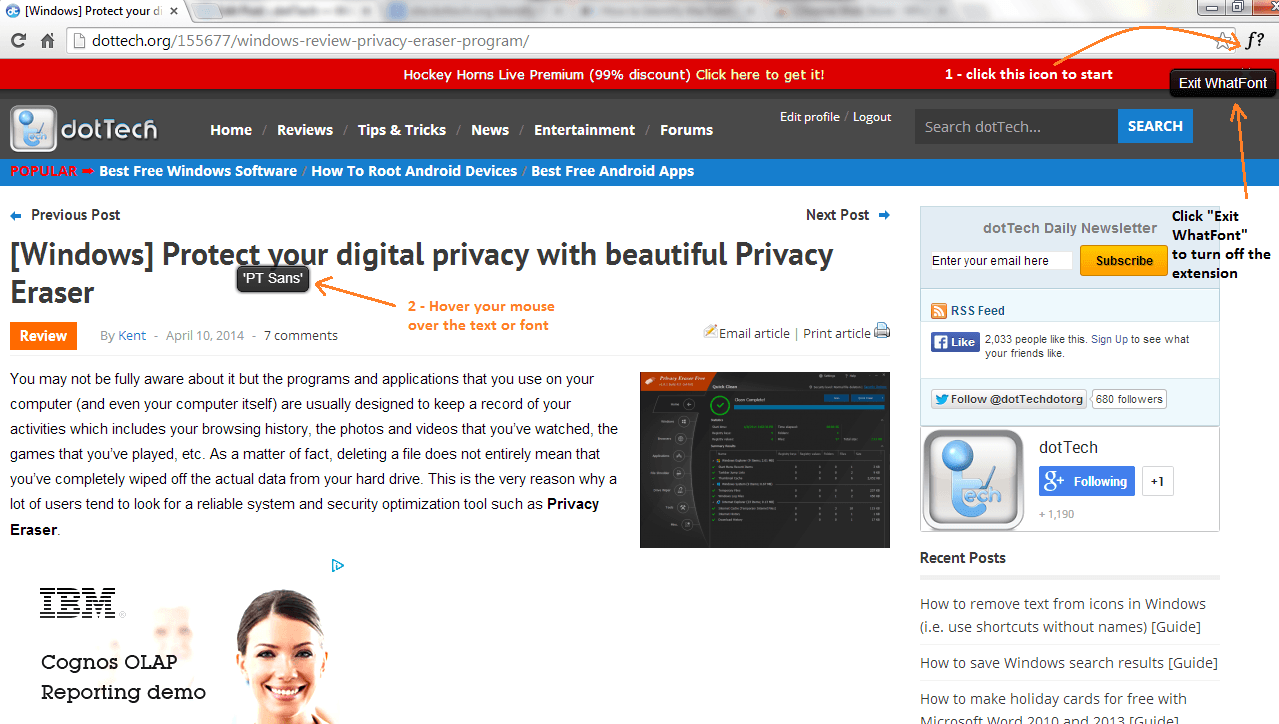Viewport: 1279px width, 724px height.
Task: Click the 'April 10, 2014' post date
Action: point(205,336)
